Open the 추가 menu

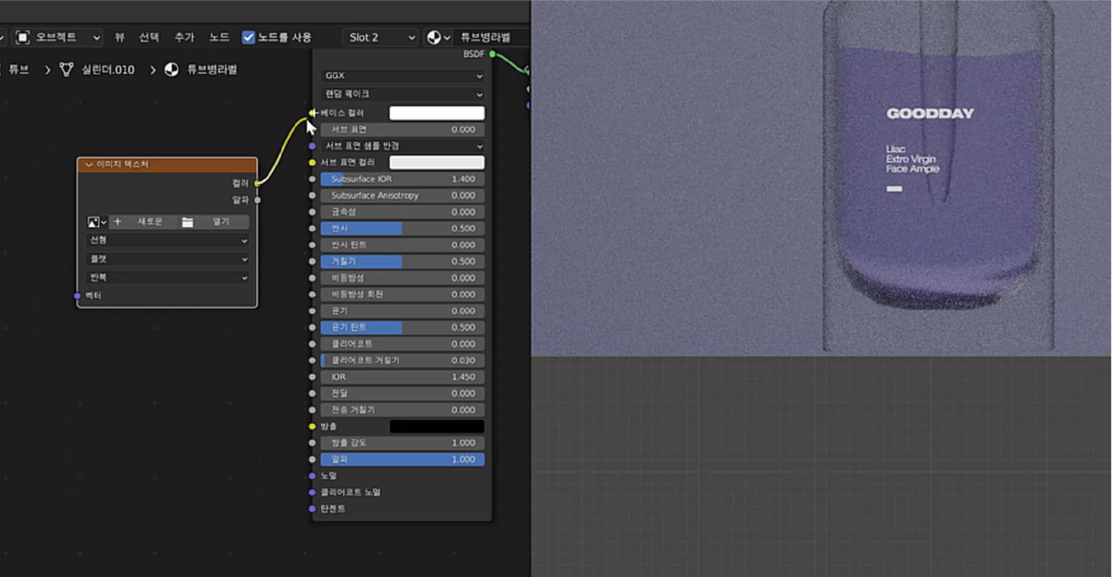184,37
